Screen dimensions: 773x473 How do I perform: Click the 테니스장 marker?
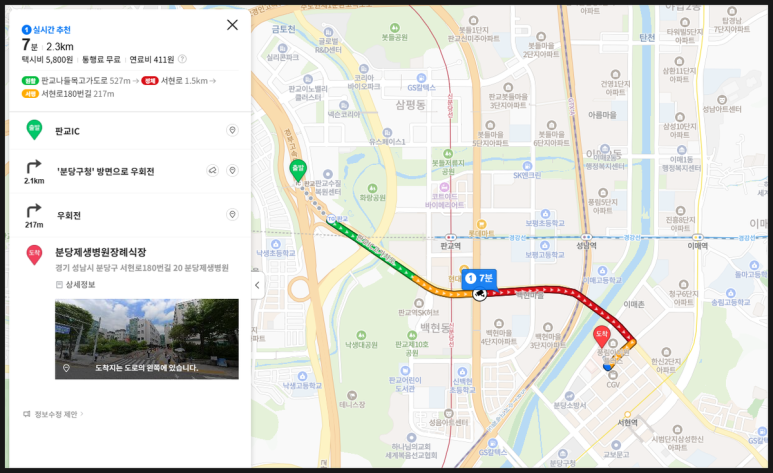352,396
